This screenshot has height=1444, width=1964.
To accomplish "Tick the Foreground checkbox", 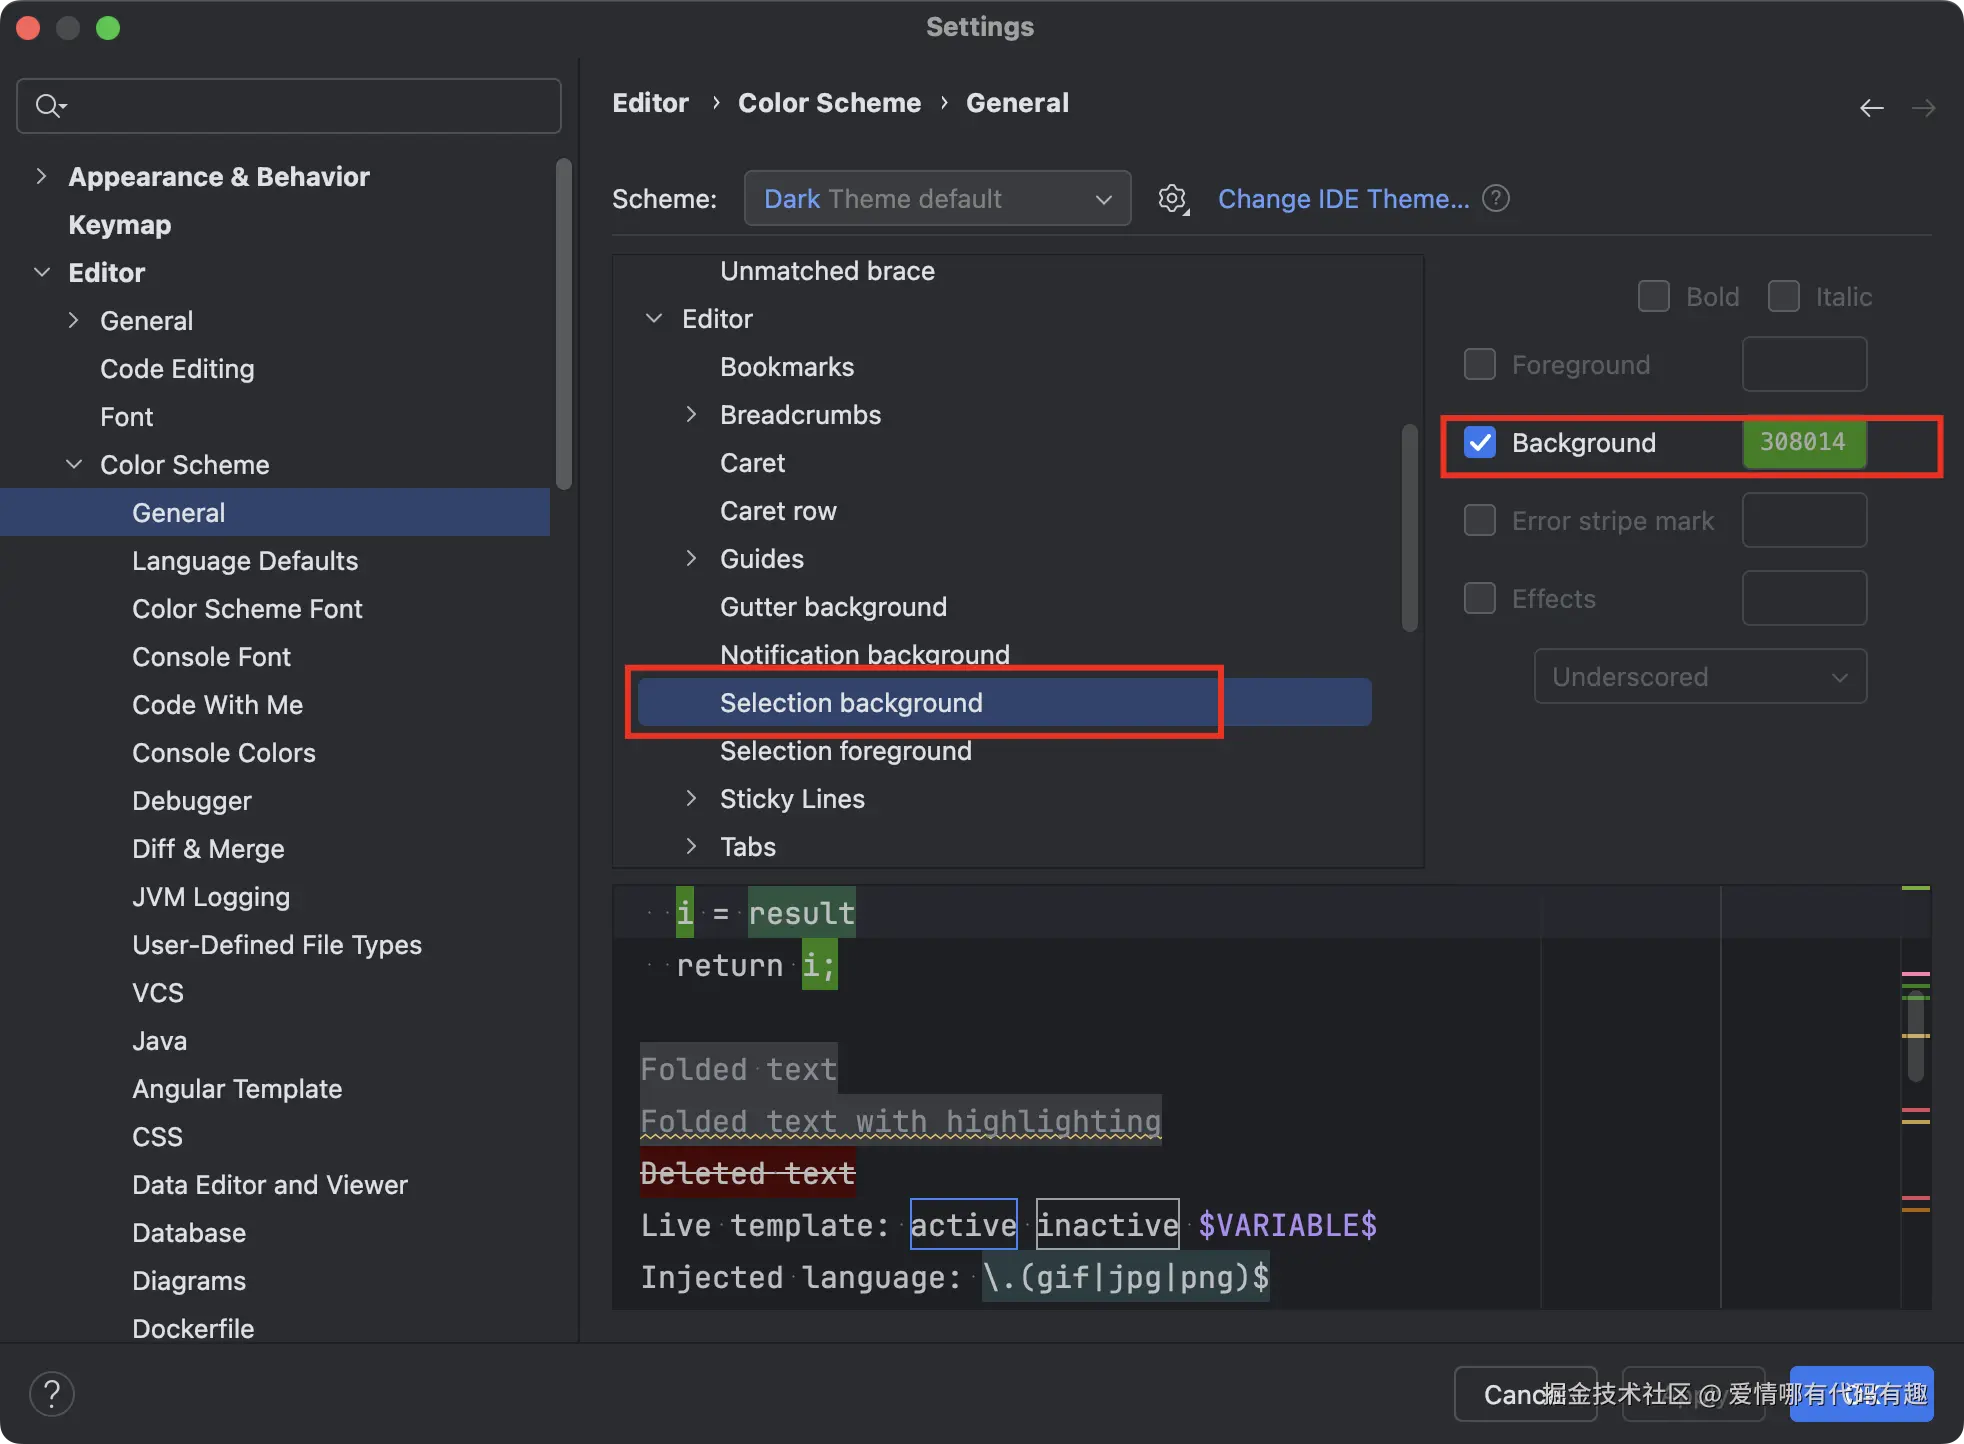I will coord(1480,365).
